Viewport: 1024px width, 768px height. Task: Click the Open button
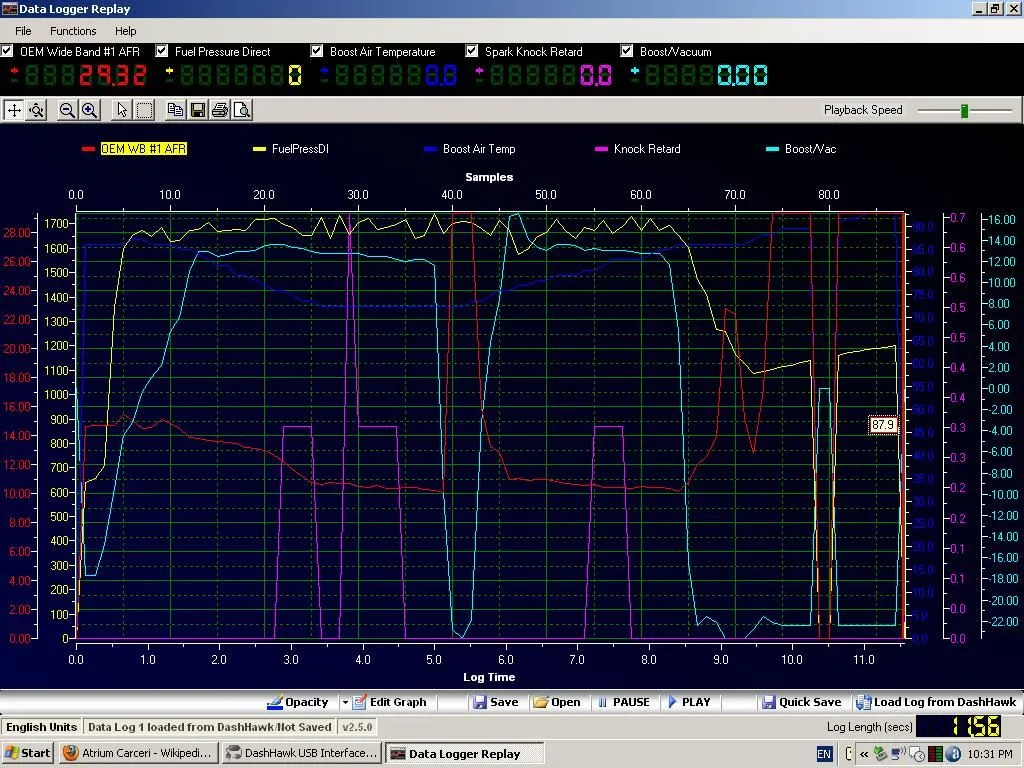click(x=556, y=702)
